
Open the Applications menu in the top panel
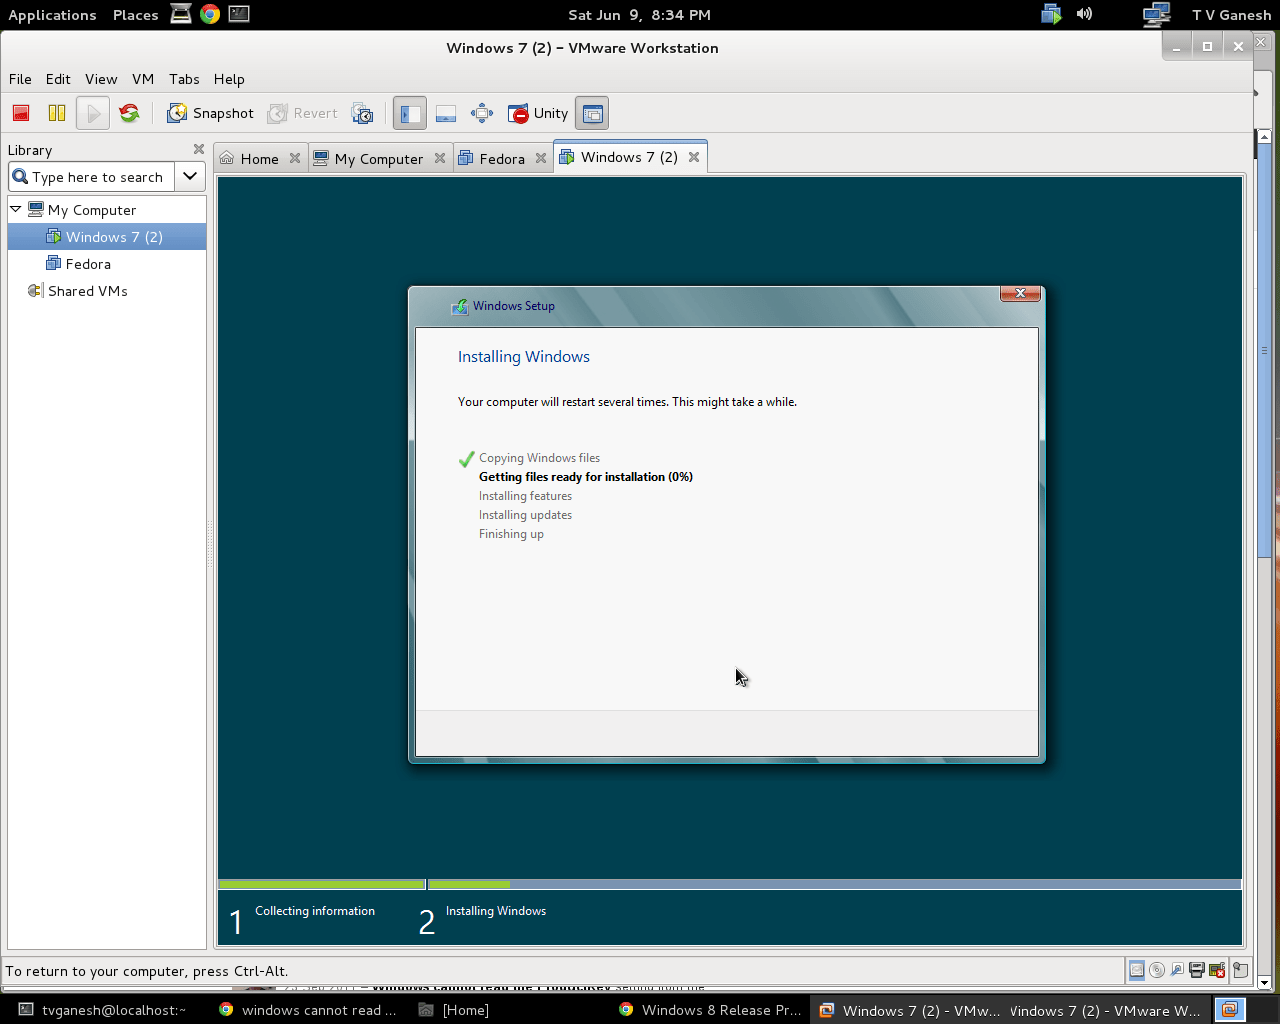pyautogui.click(x=52, y=15)
